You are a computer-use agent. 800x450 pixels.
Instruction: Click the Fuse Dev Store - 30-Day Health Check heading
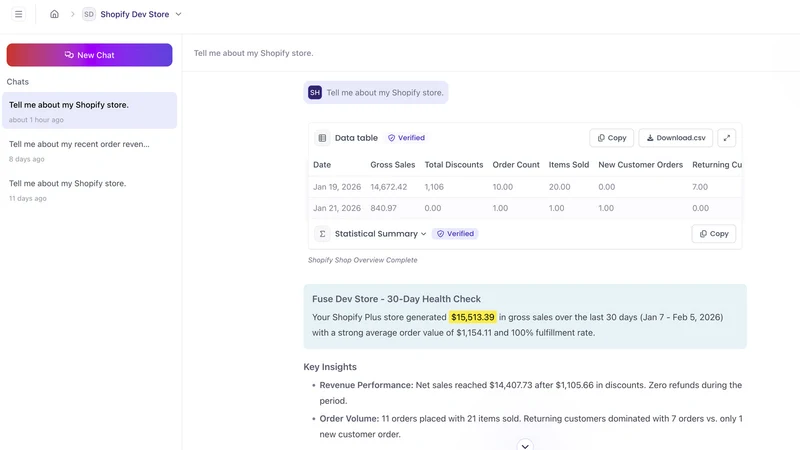pos(396,299)
